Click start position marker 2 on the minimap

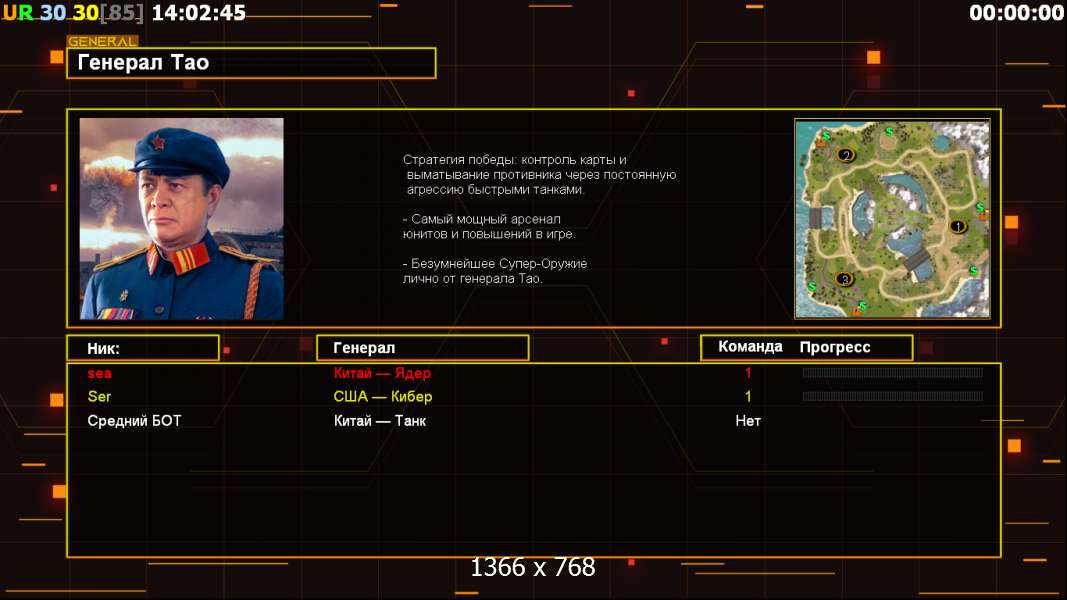pos(846,155)
